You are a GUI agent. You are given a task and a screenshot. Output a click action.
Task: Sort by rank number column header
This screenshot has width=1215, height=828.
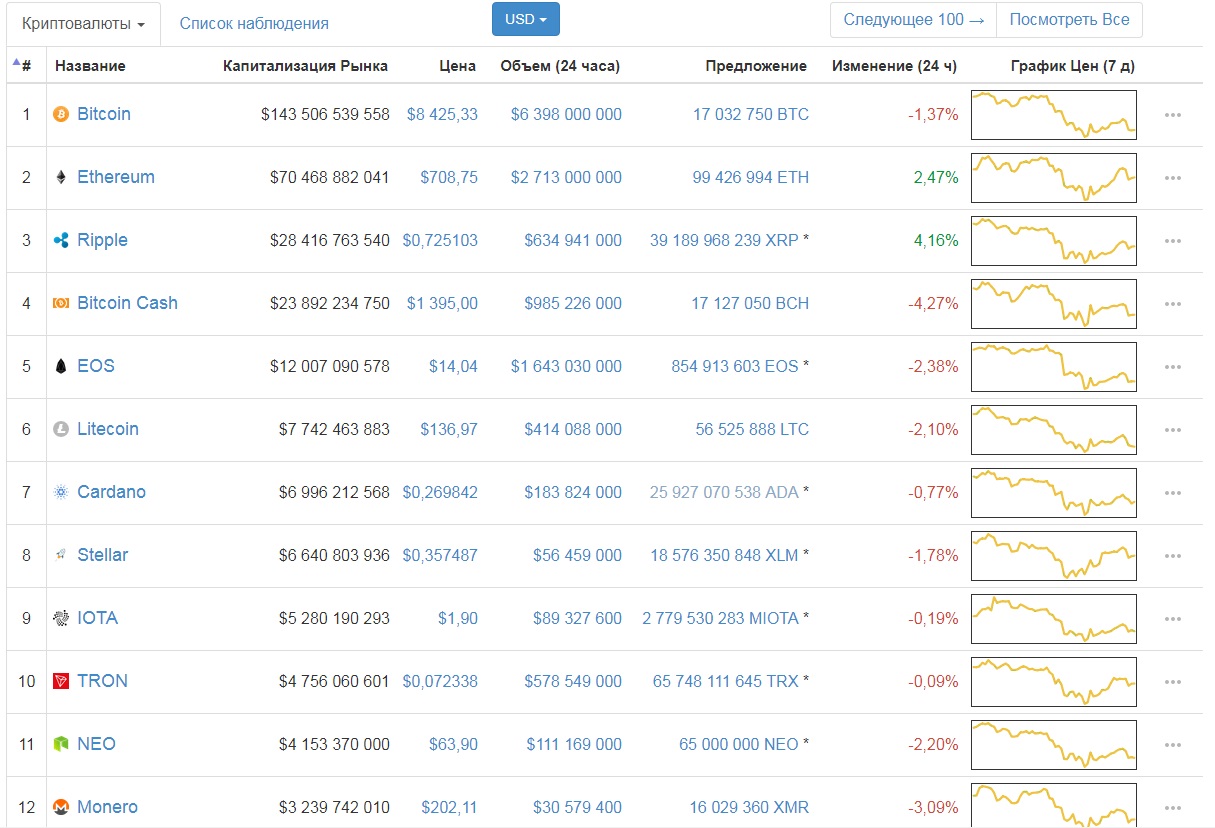[24, 66]
